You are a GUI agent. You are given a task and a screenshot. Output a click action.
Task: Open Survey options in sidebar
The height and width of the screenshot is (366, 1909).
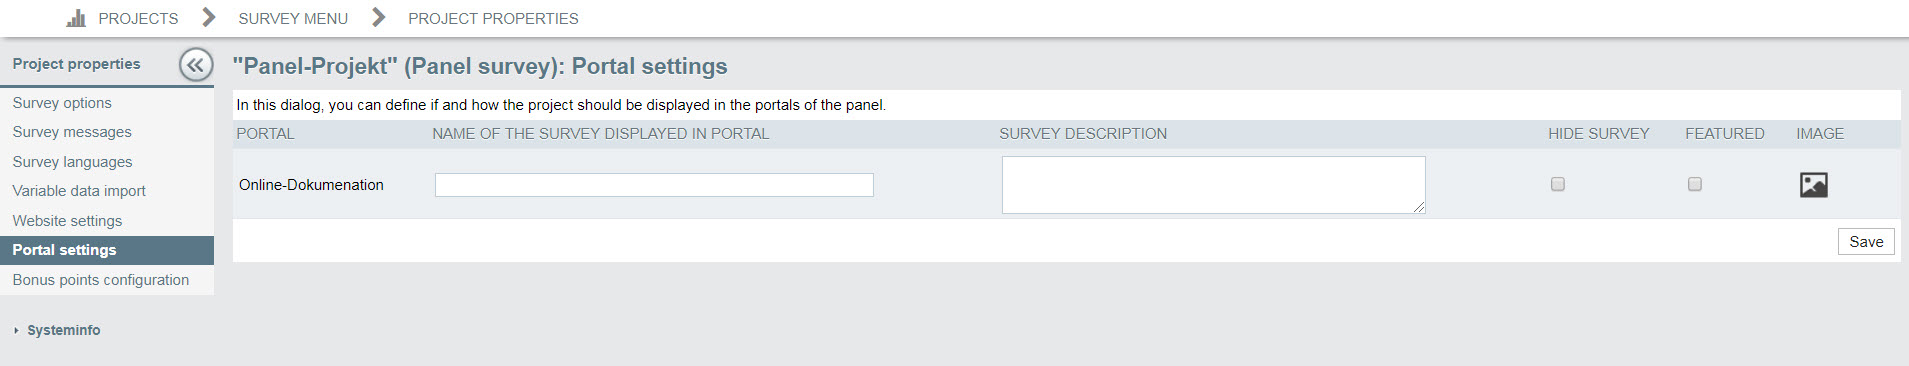coord(62,103)
